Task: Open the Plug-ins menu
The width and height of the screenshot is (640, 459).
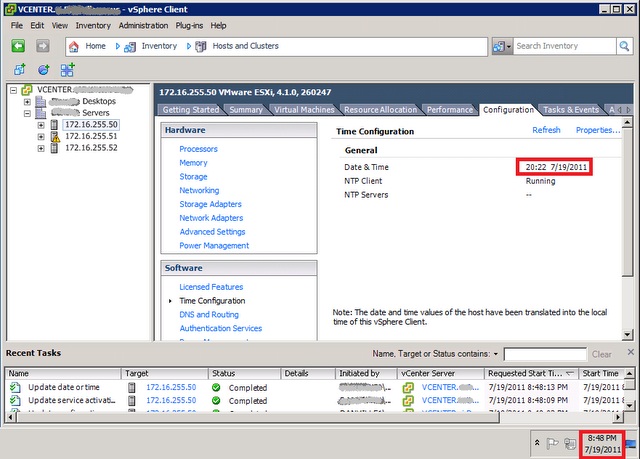Action: (189, 25)
